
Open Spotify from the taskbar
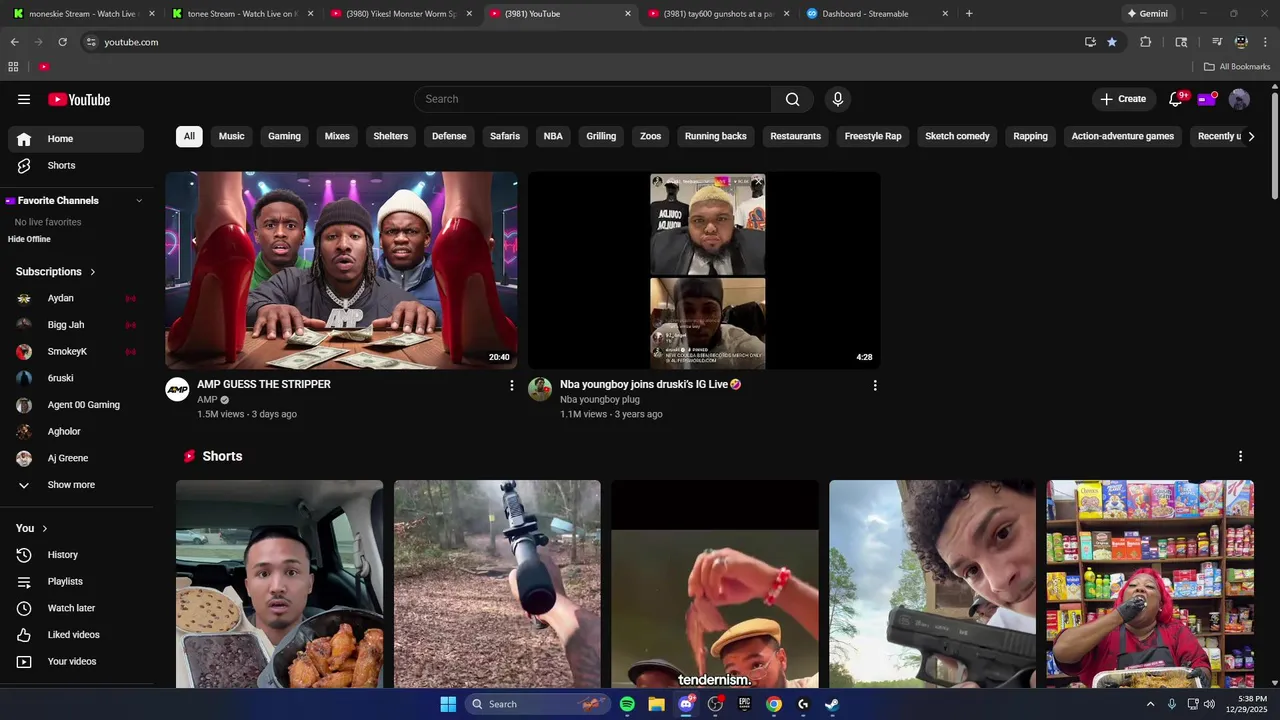point(627,704)
